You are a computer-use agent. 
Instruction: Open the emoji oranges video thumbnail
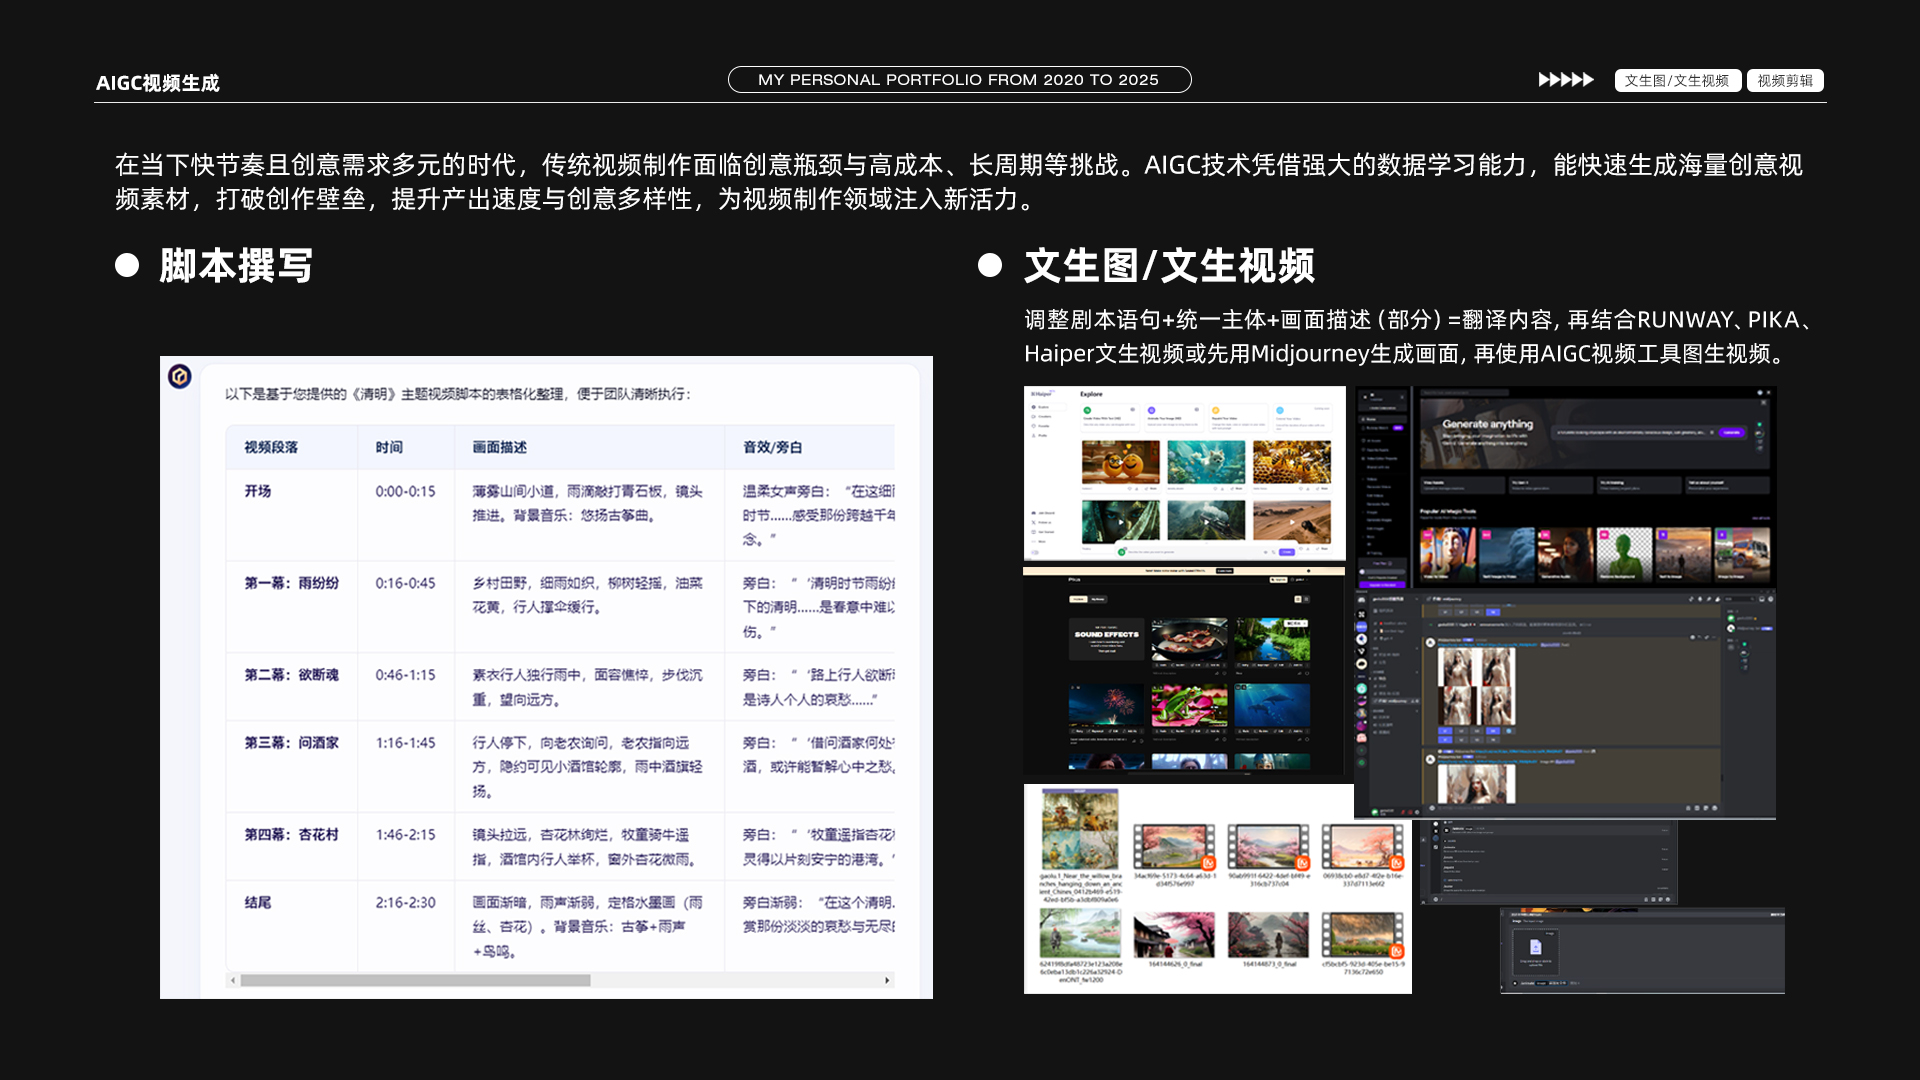pos(1120,463)
